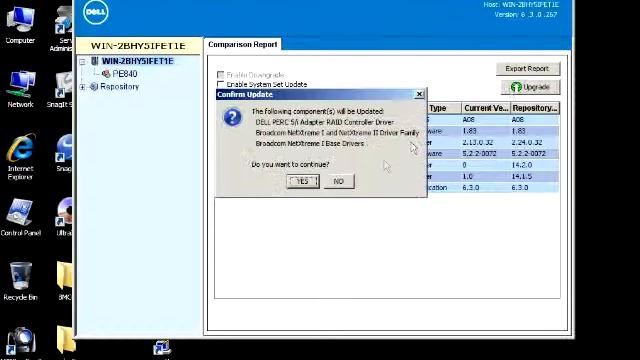640x360 pixels.
Task: Click the Upgrade button
Action: 530,87
